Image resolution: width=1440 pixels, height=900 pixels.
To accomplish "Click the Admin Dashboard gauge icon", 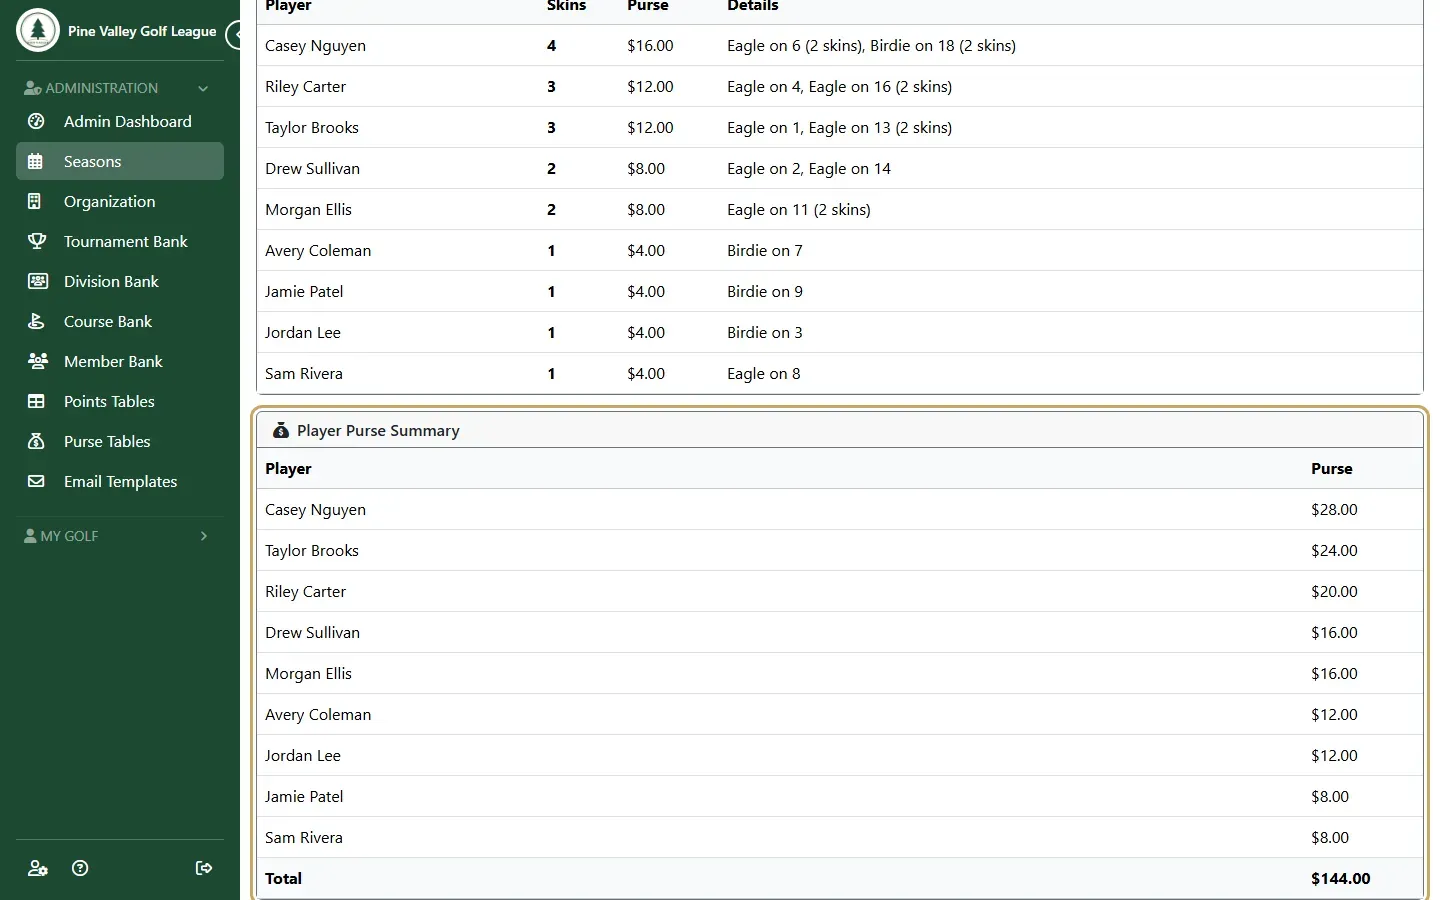I will point(36,121).
